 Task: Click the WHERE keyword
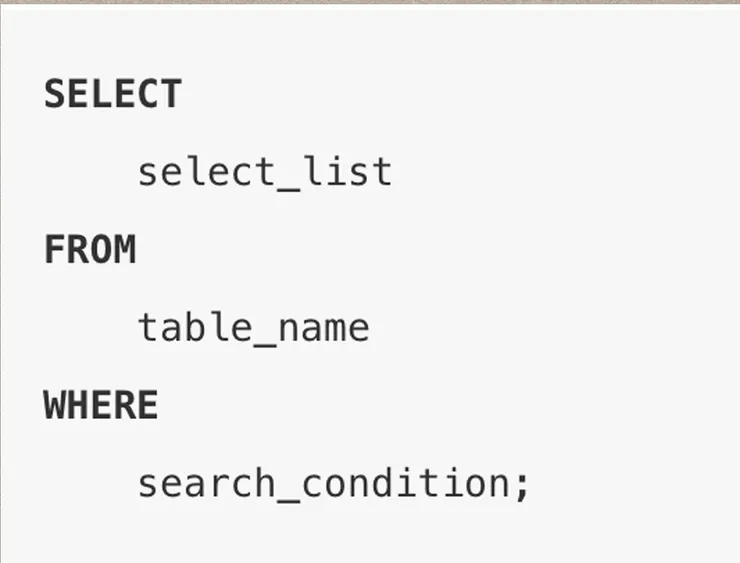[x=101, y=406]
